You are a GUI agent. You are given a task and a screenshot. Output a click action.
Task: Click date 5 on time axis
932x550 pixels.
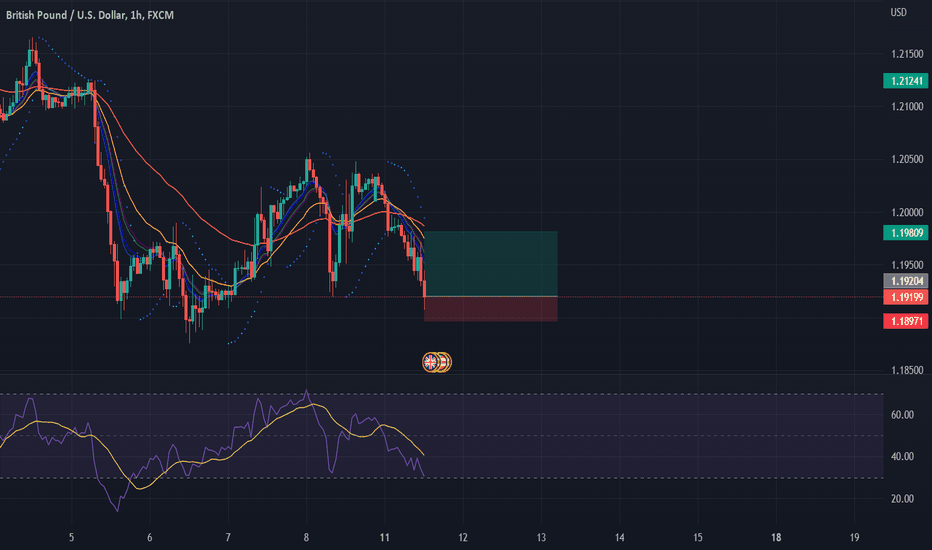pos(71,538)
